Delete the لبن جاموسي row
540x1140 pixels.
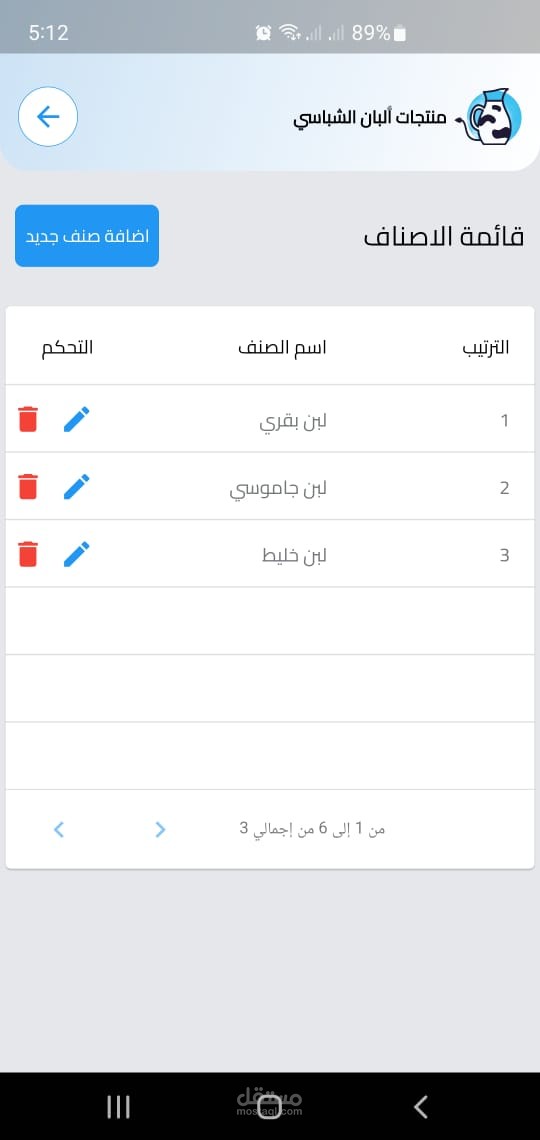[28, 486]
